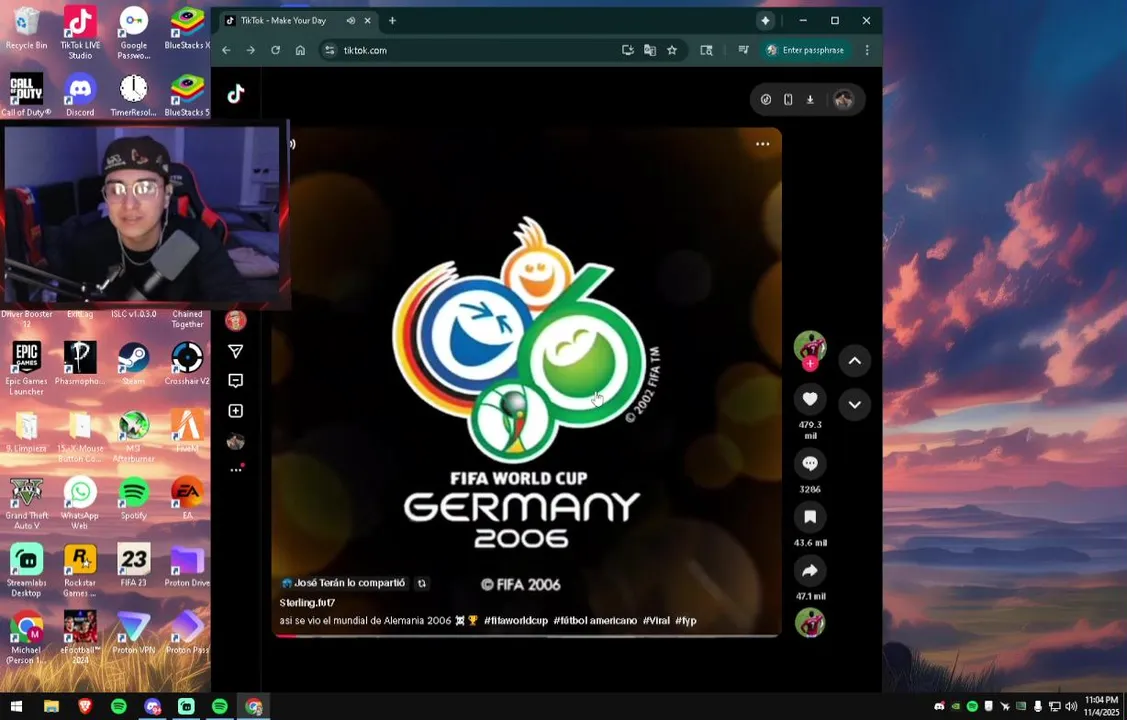The height and width of the screenshot is (720, 1127).
Task: Open Windows Start menu
Action: click(x=16, y=707)
